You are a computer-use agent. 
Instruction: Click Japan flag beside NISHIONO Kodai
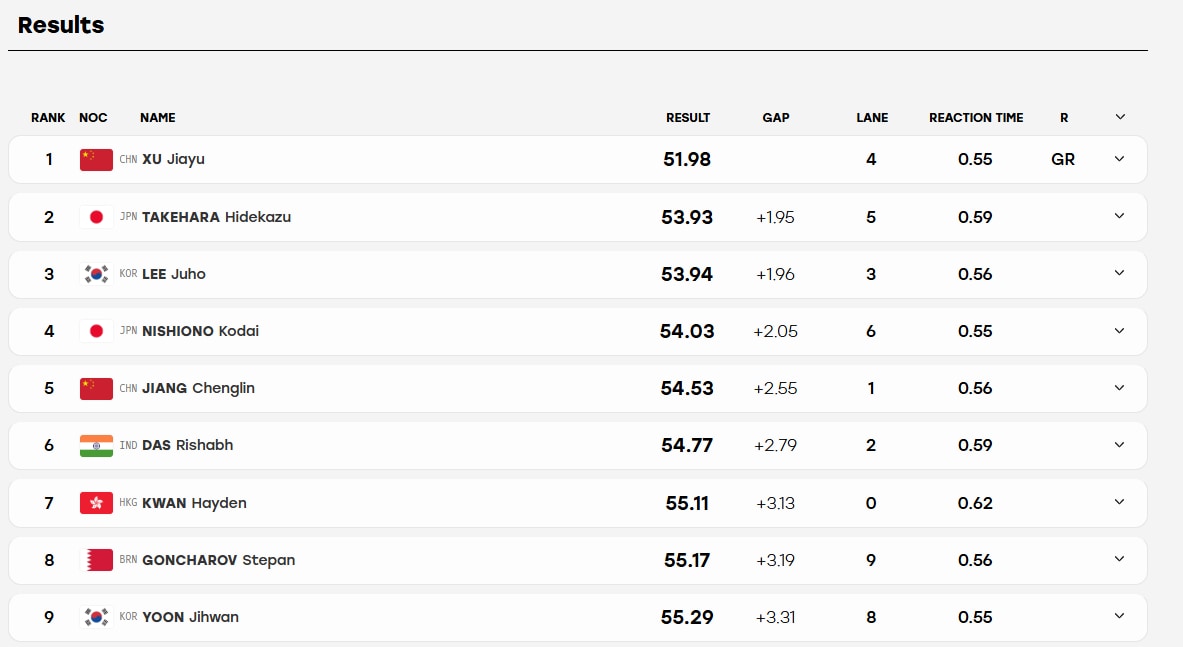coord(96,331)
